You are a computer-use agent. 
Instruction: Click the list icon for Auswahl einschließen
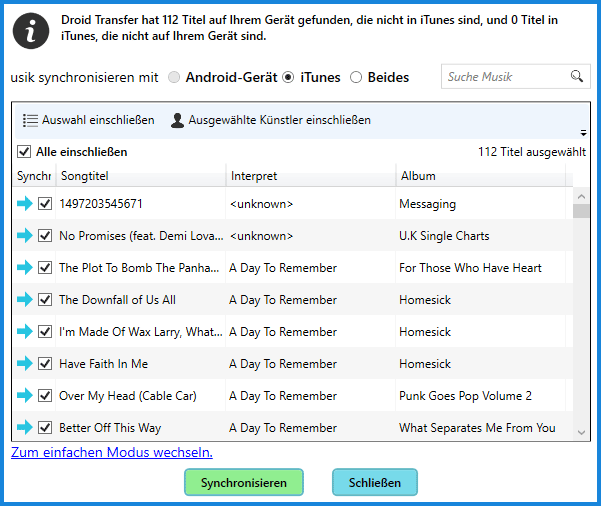(30, 120)
